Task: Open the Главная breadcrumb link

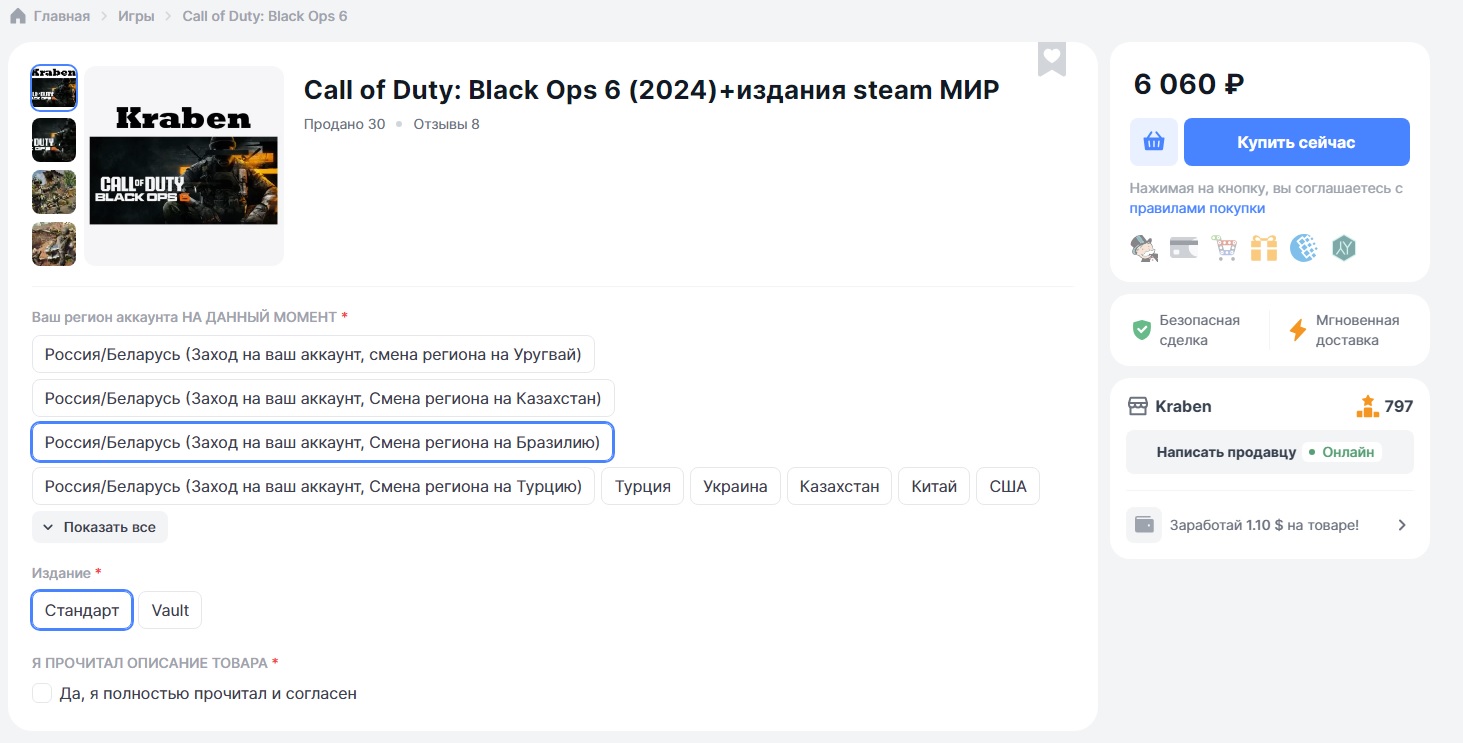Action: [61, 16]
